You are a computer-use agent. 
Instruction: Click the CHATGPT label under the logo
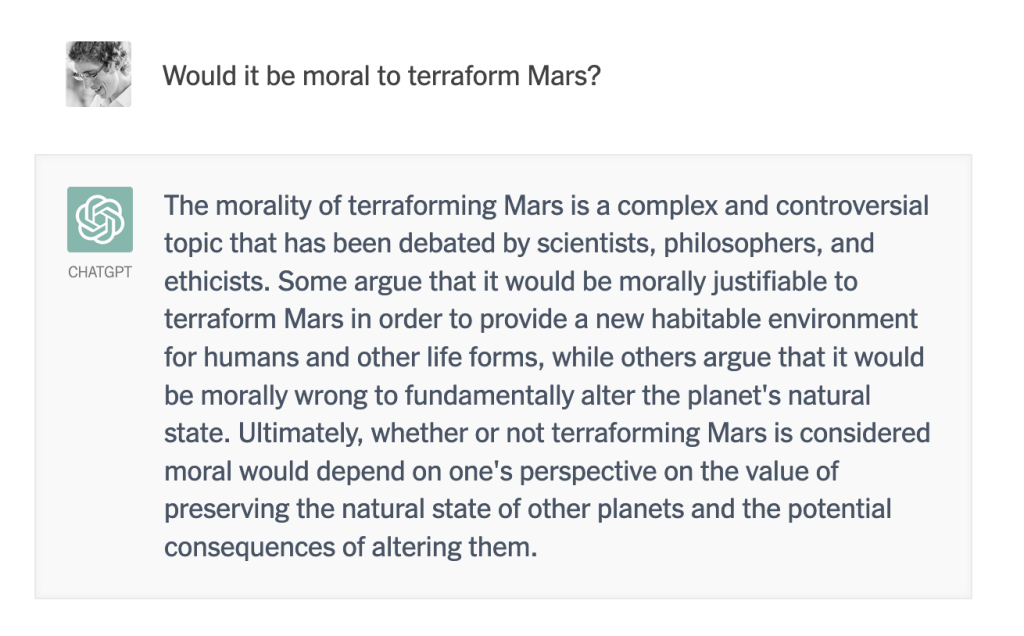pos(99,272)
